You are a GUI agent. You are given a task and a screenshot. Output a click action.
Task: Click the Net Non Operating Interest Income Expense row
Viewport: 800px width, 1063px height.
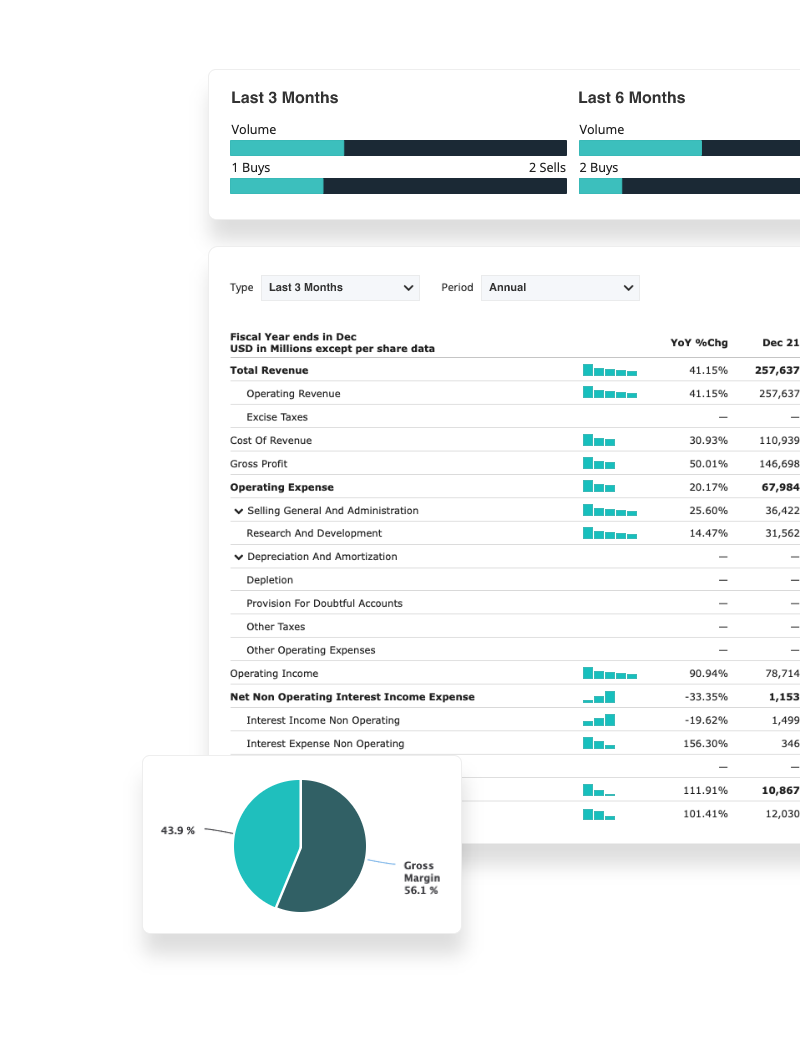[x=352, y=697]
